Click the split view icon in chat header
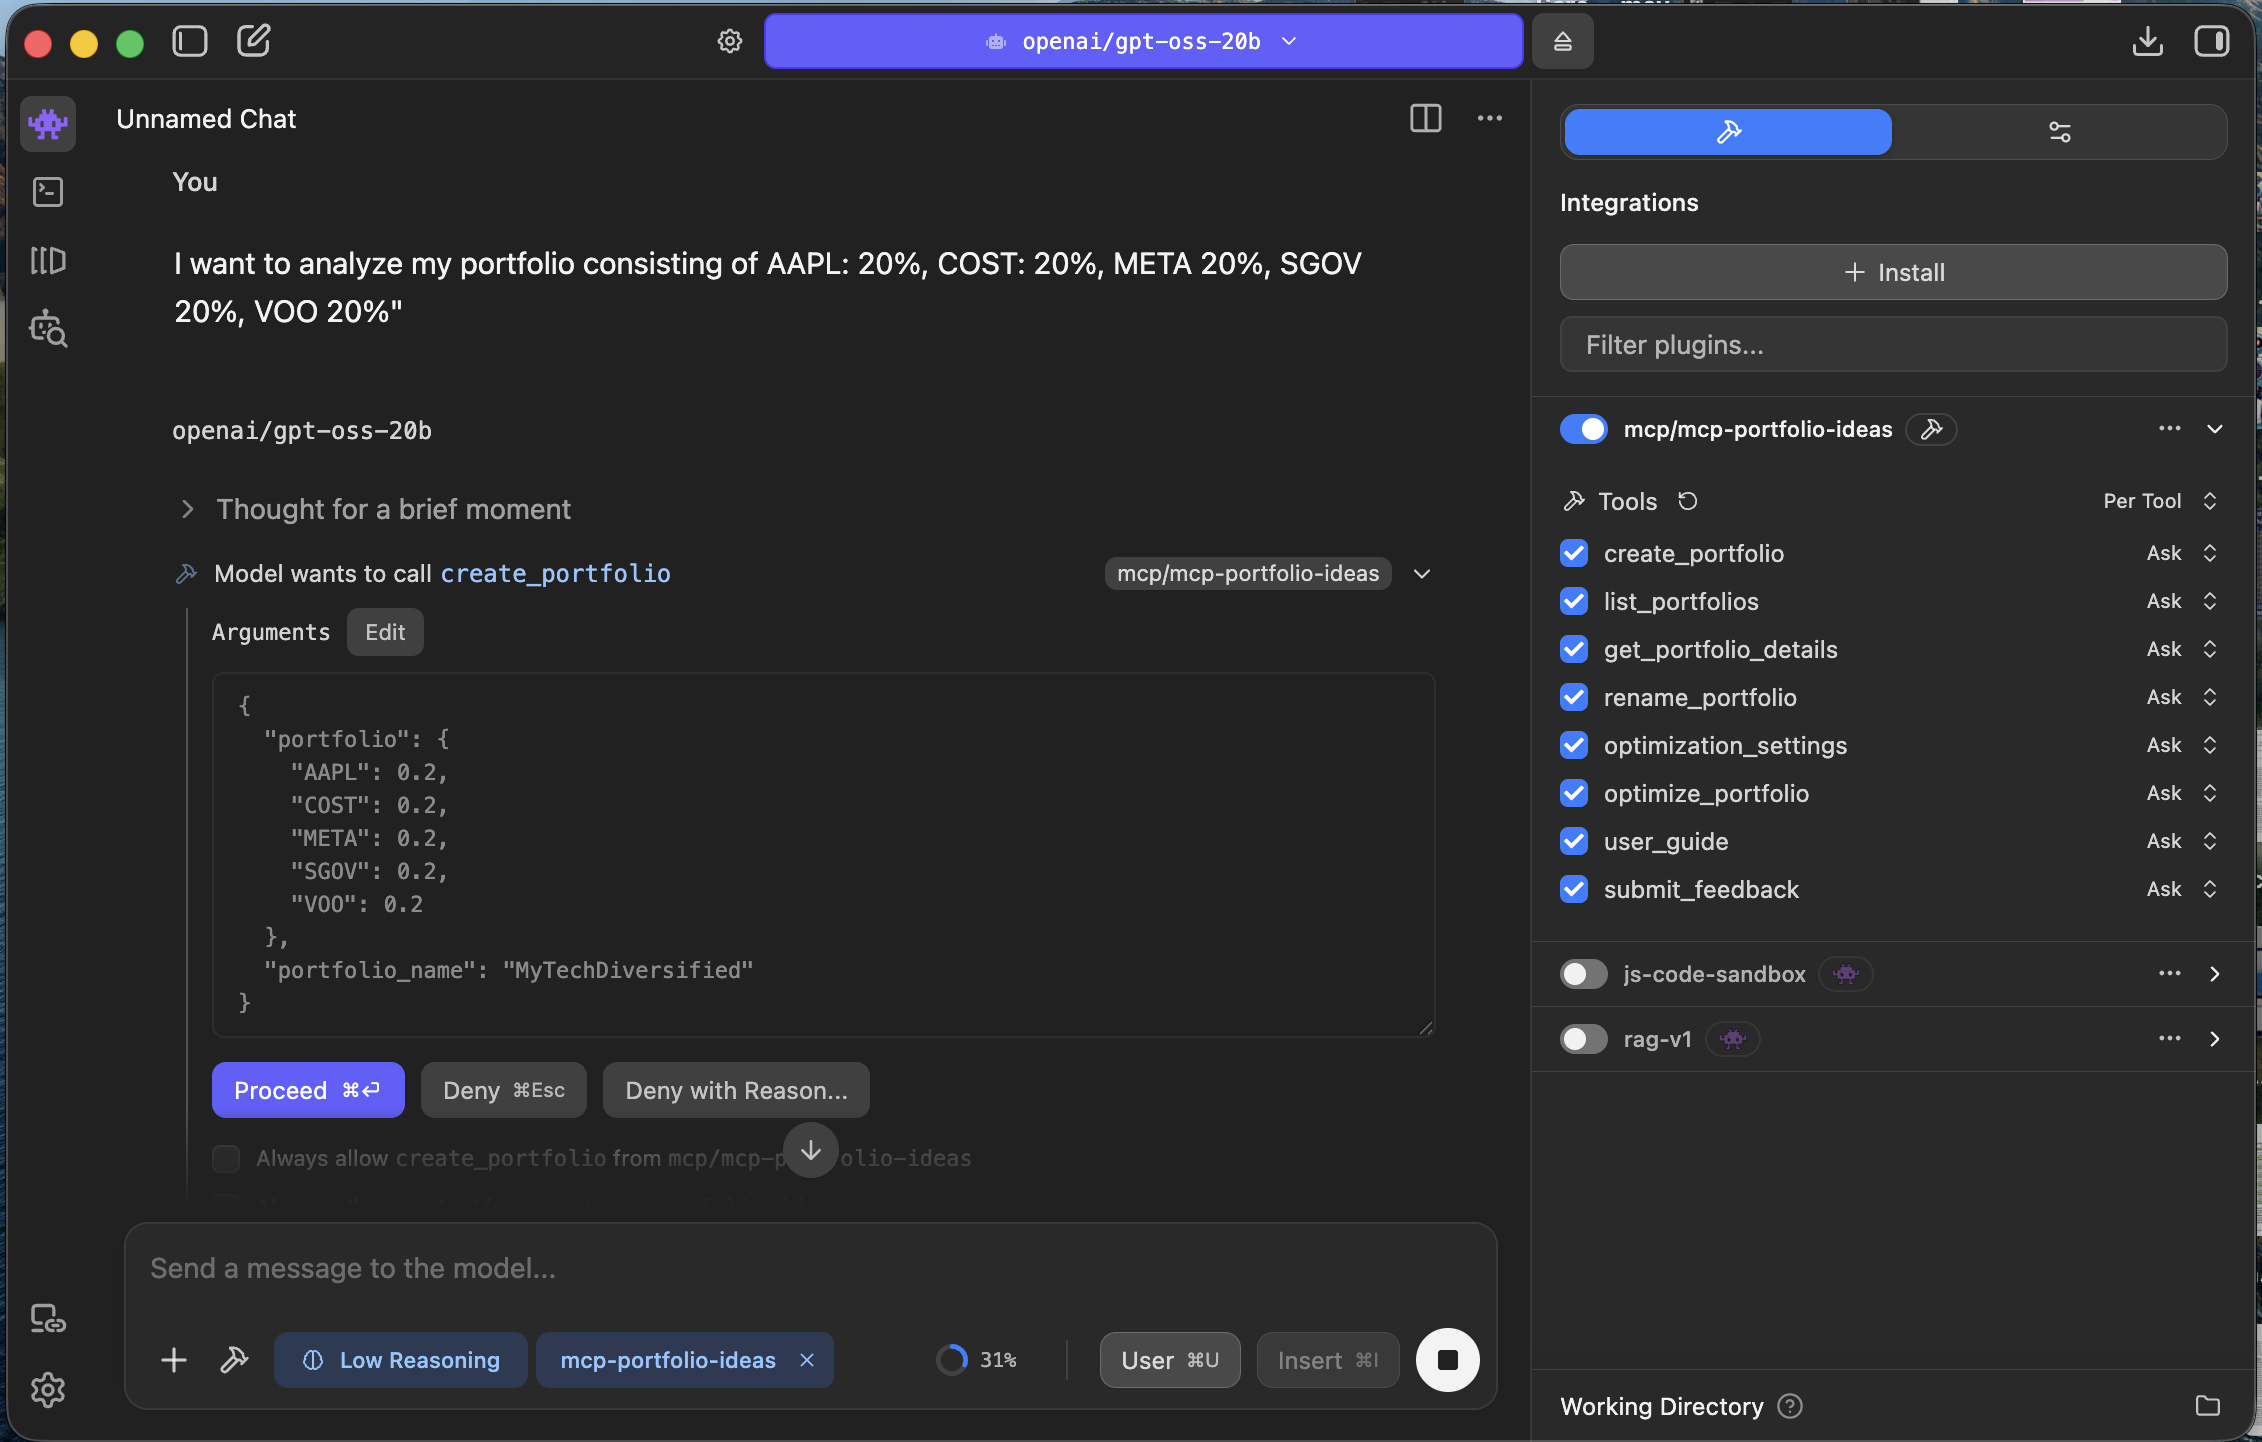Screen dimensions: 2262x1442 (1425, 118)
